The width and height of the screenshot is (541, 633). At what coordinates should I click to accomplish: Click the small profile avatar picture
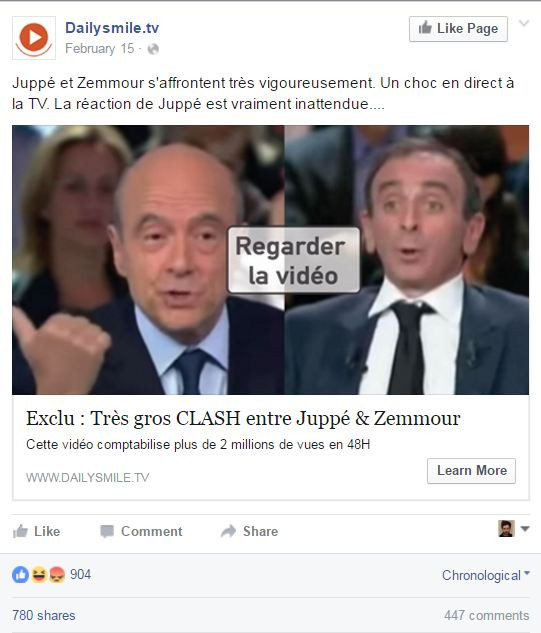coord(506,528)
